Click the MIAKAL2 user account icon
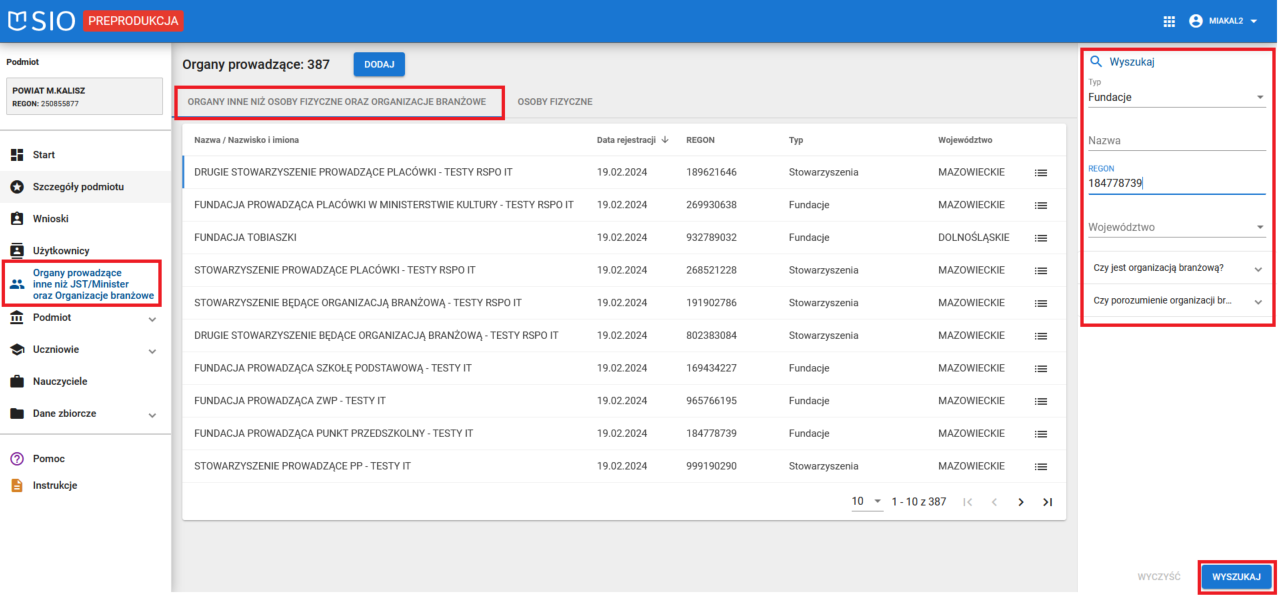The image size is (1281, 605). pos(1195,21)
